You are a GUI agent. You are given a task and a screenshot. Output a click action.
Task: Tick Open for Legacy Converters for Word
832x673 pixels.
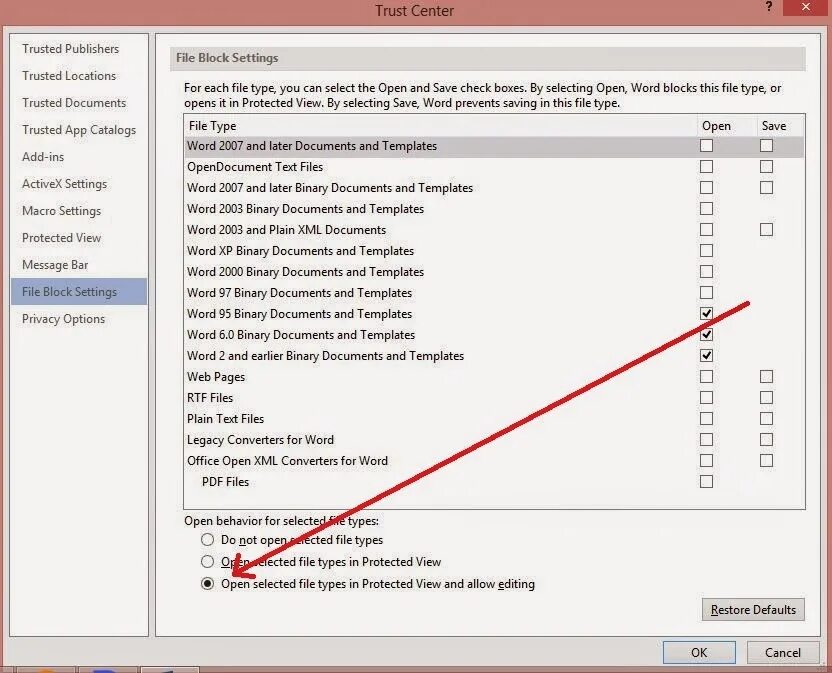(706, 439)
